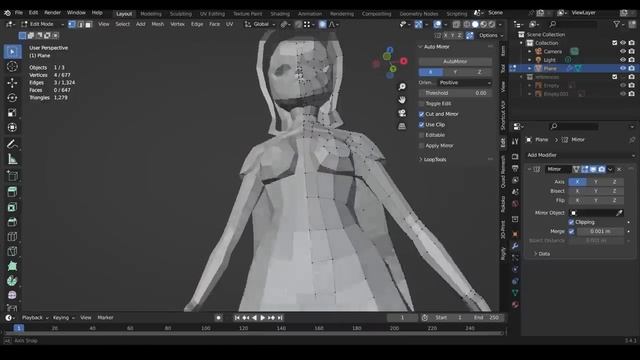Click the pan view hand icon

[402, 100]
